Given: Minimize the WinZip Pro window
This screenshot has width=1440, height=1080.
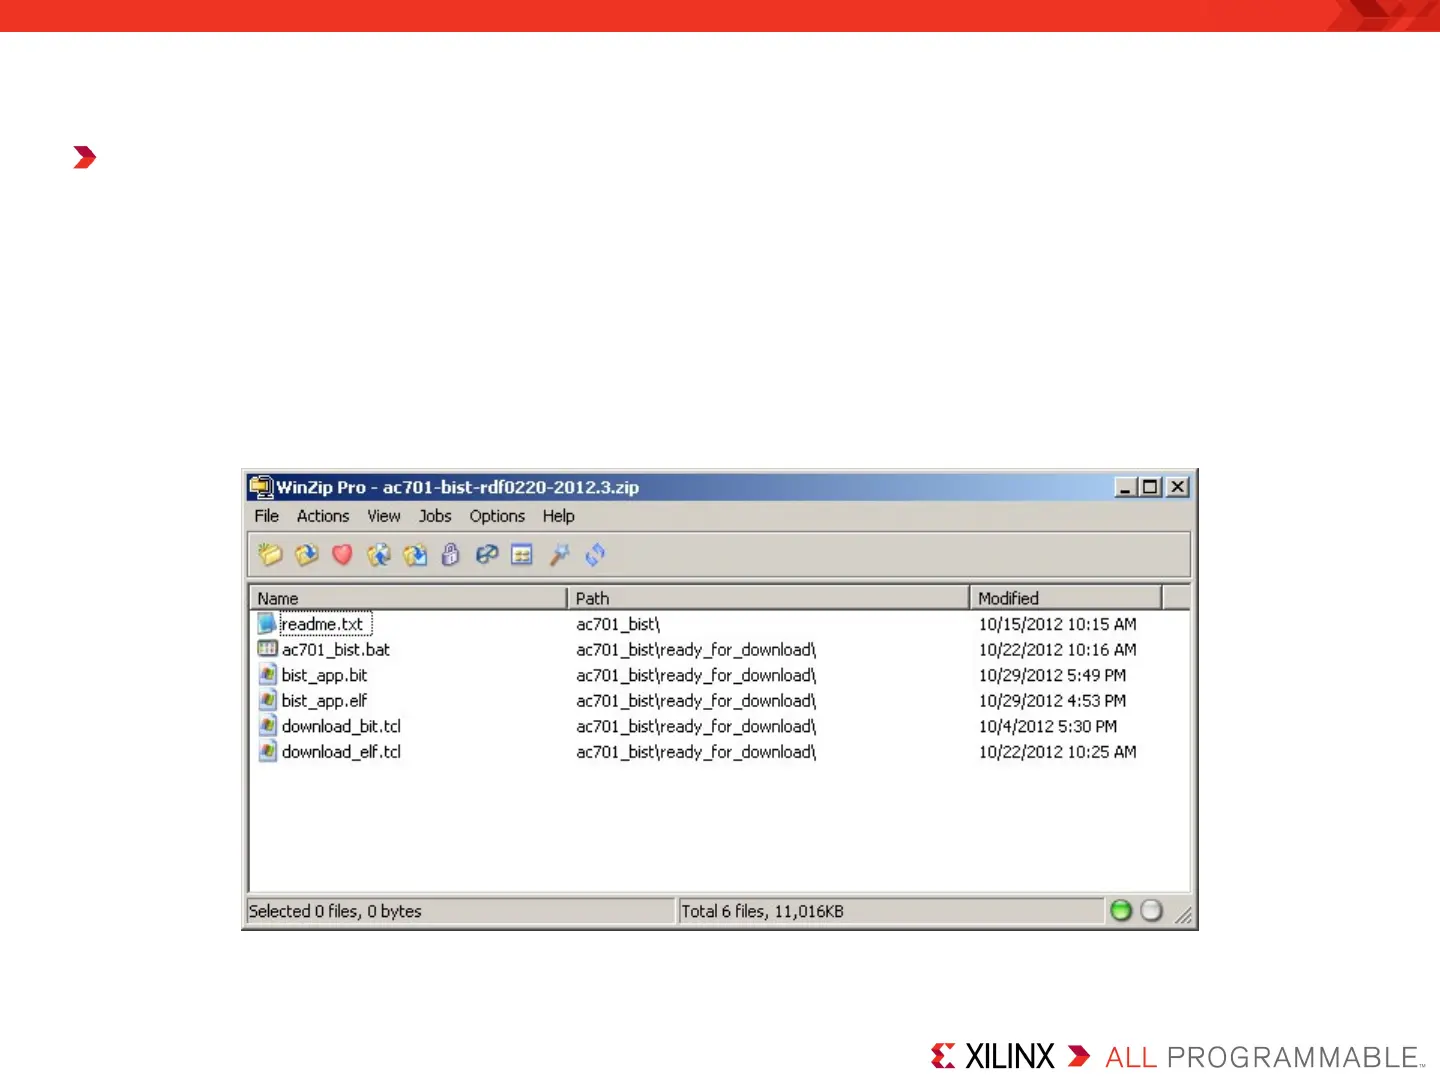Looking at the screenshot, I should pos(1126,487).
